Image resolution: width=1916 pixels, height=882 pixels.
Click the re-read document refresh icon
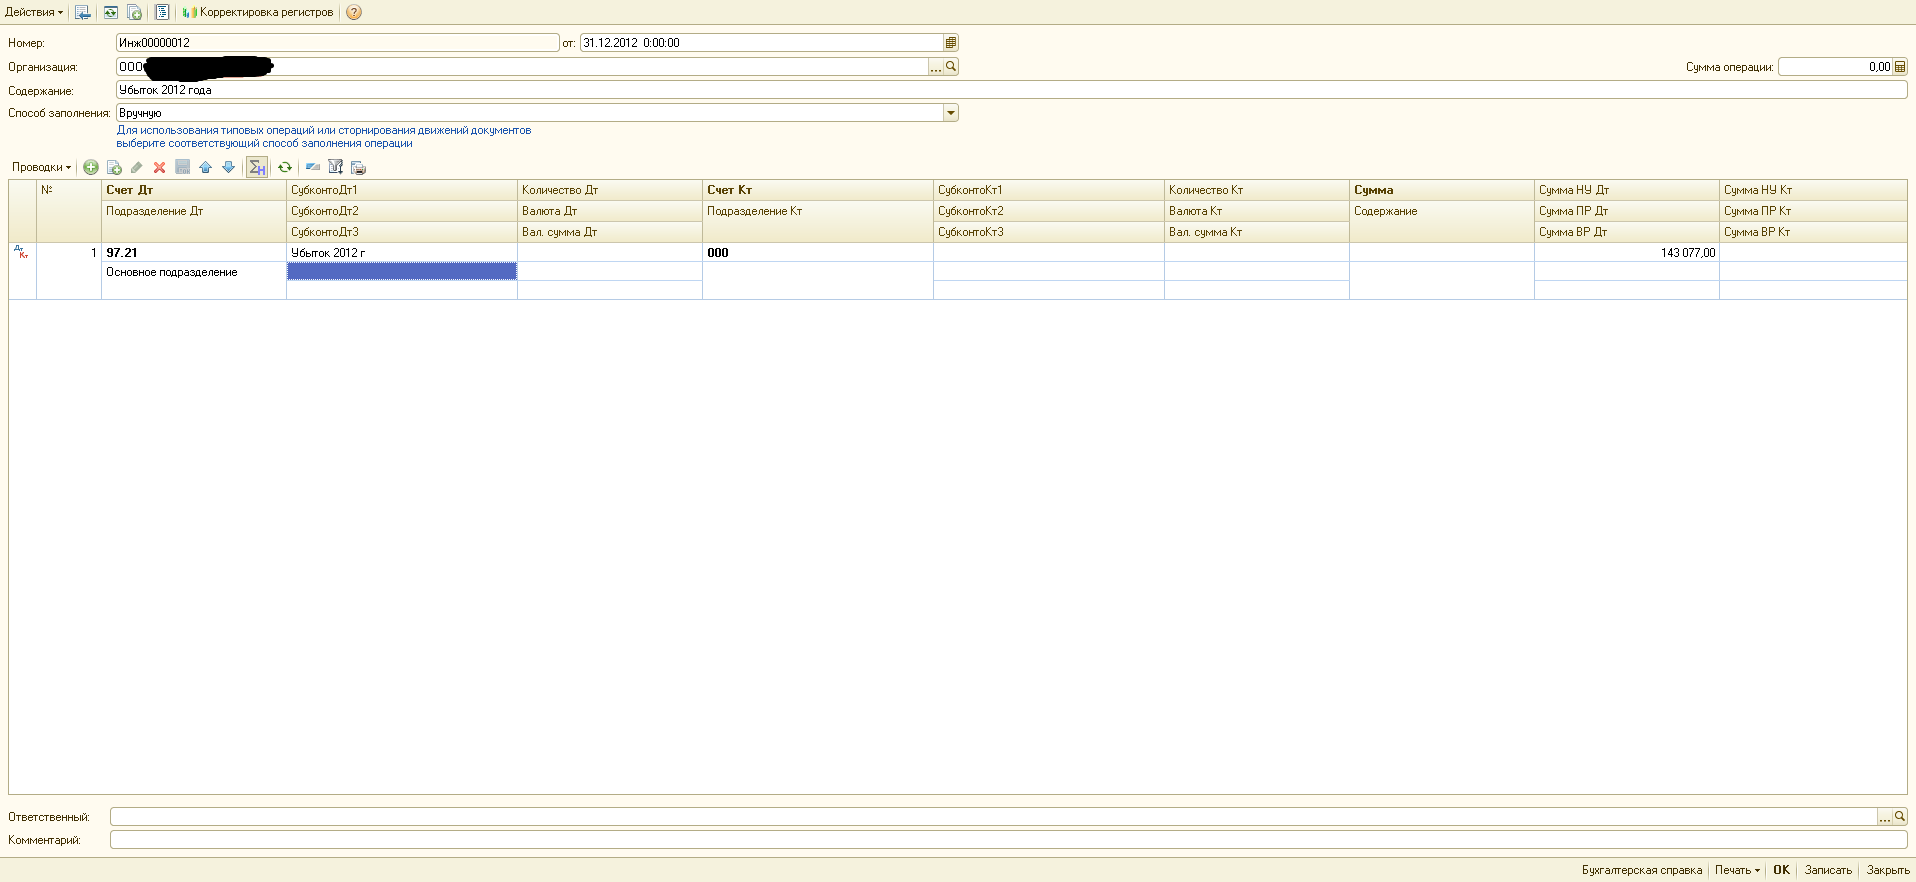(110, 12)
